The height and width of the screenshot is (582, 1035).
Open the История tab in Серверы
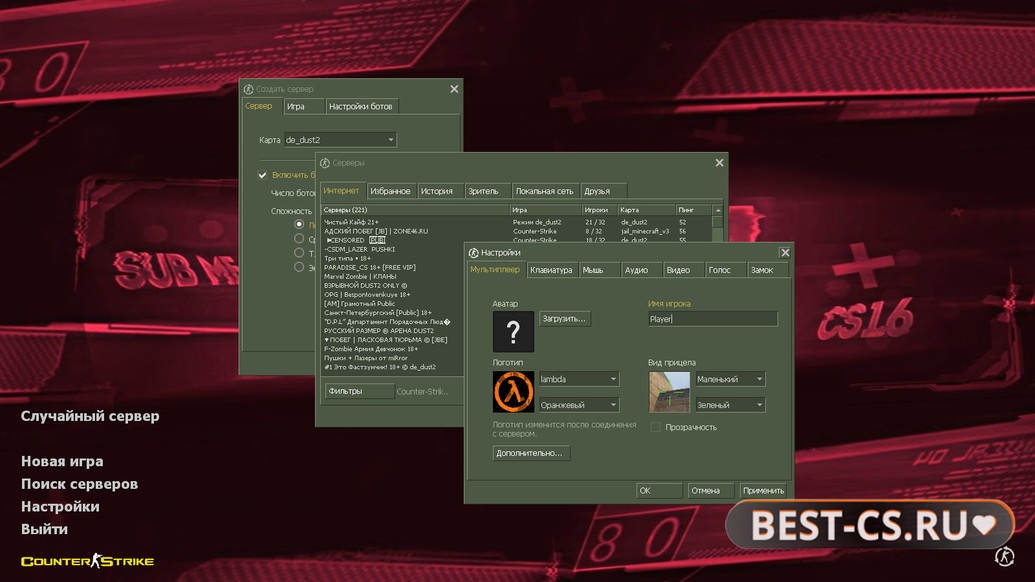pyautogui.click(x=438, y=191)
